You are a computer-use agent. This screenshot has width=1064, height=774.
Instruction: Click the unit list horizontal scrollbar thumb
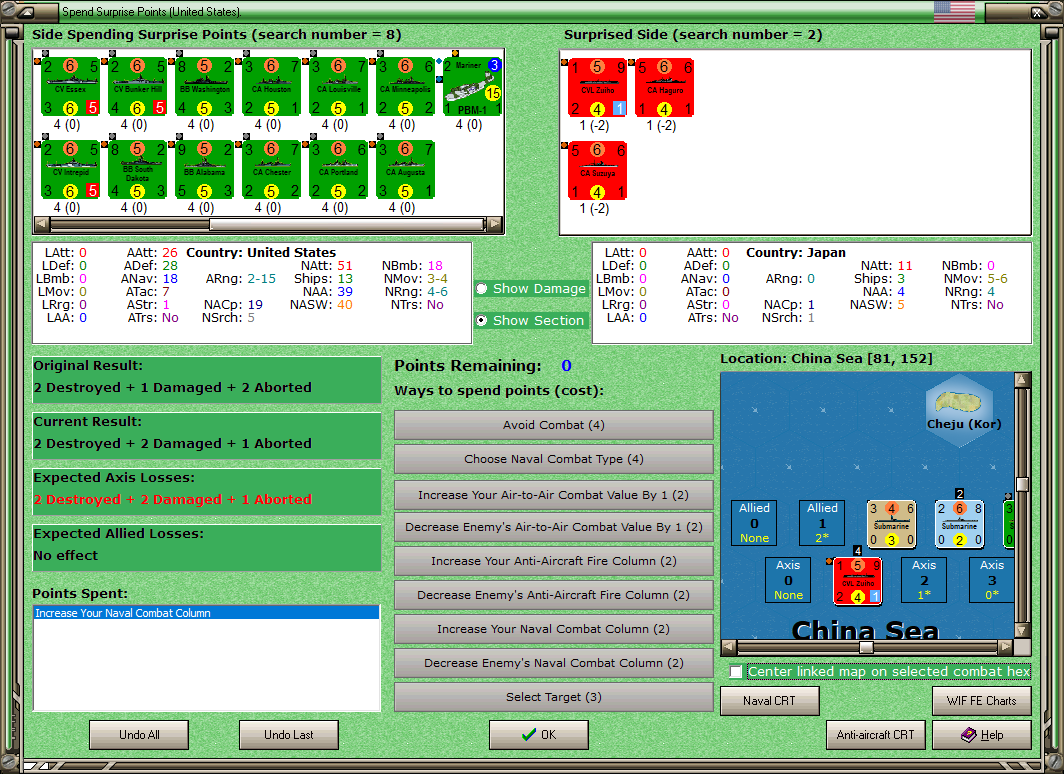point(347,224)
